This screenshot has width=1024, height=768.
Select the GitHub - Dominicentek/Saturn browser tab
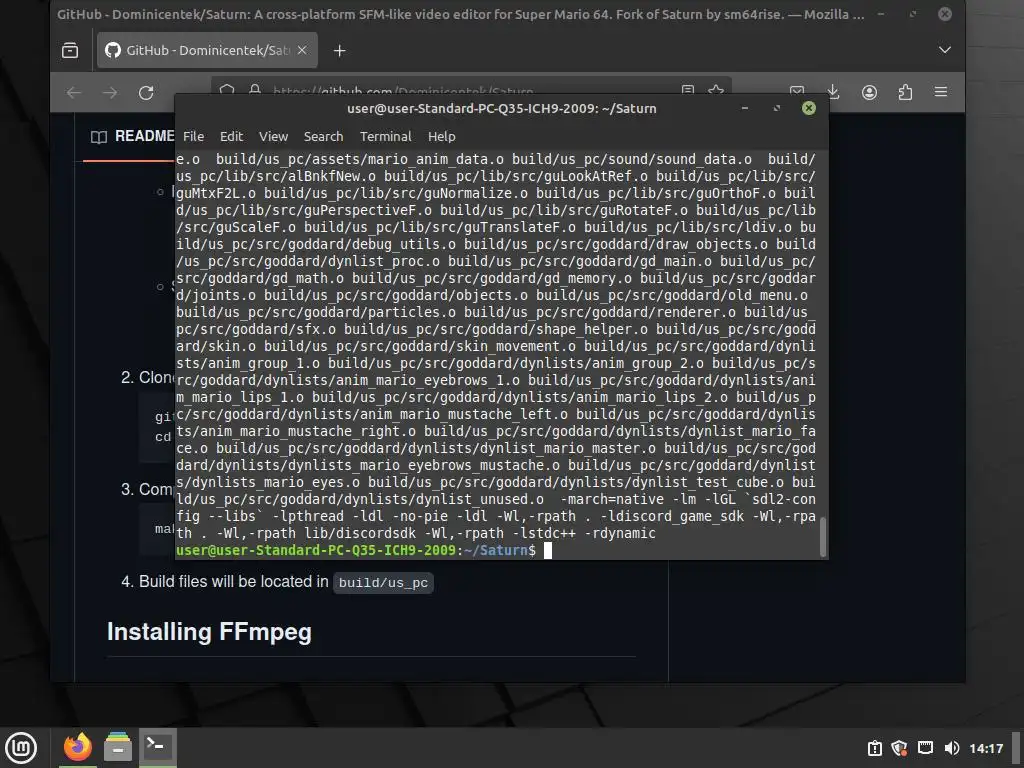(x=207, y=50)
